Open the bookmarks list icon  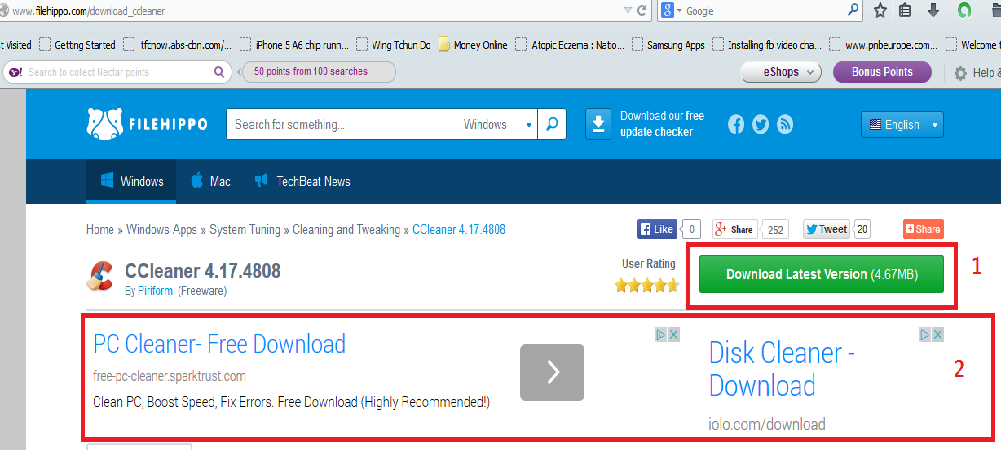pyautogui.click(x=905, y=10)
